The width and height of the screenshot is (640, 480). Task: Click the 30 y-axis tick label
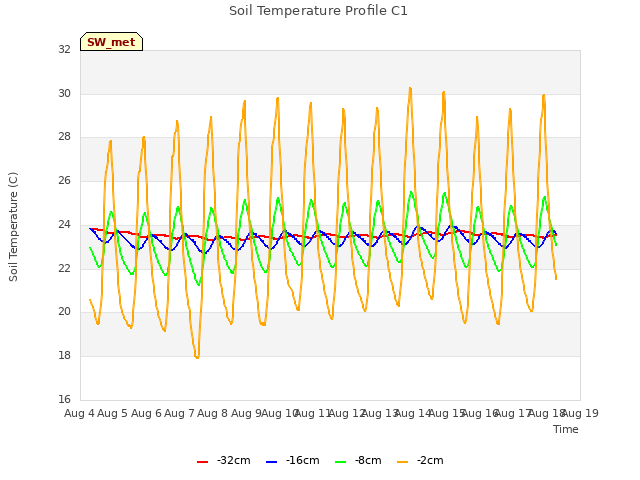[64, 93]
